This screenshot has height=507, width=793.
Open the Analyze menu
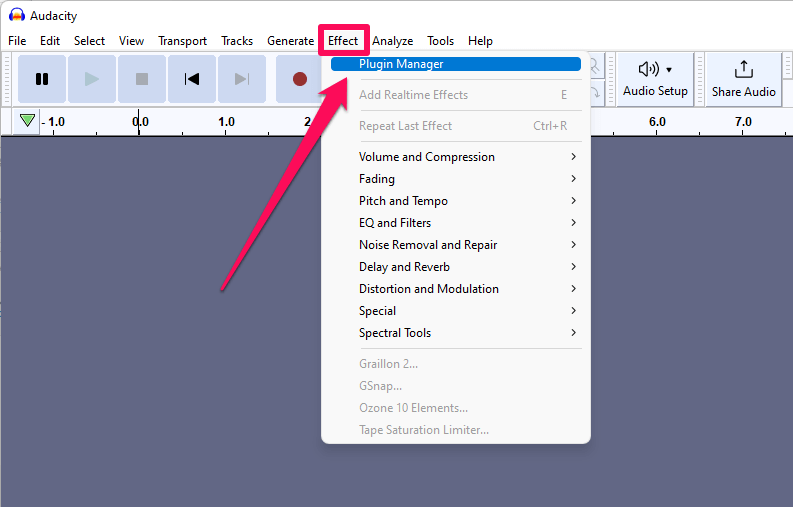click(392, 41)
